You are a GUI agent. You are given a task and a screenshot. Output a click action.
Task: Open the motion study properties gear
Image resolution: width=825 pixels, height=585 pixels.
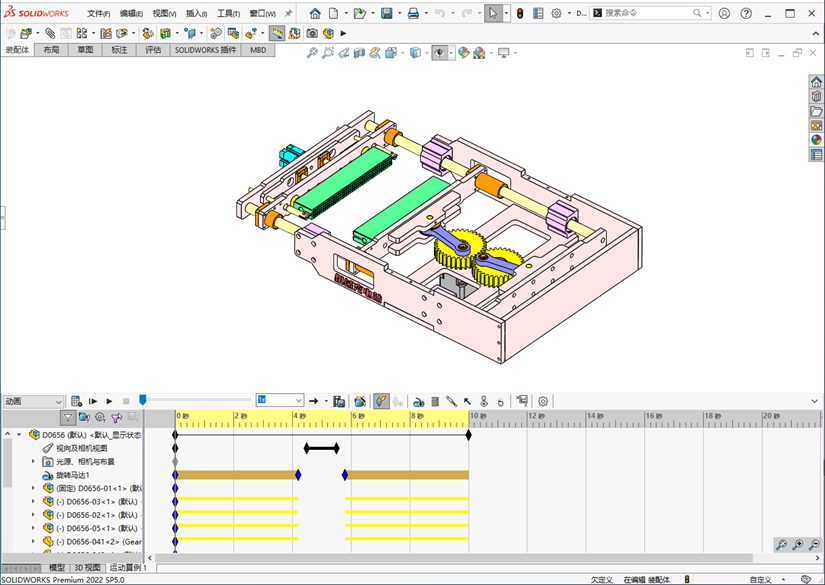[544, 401]
